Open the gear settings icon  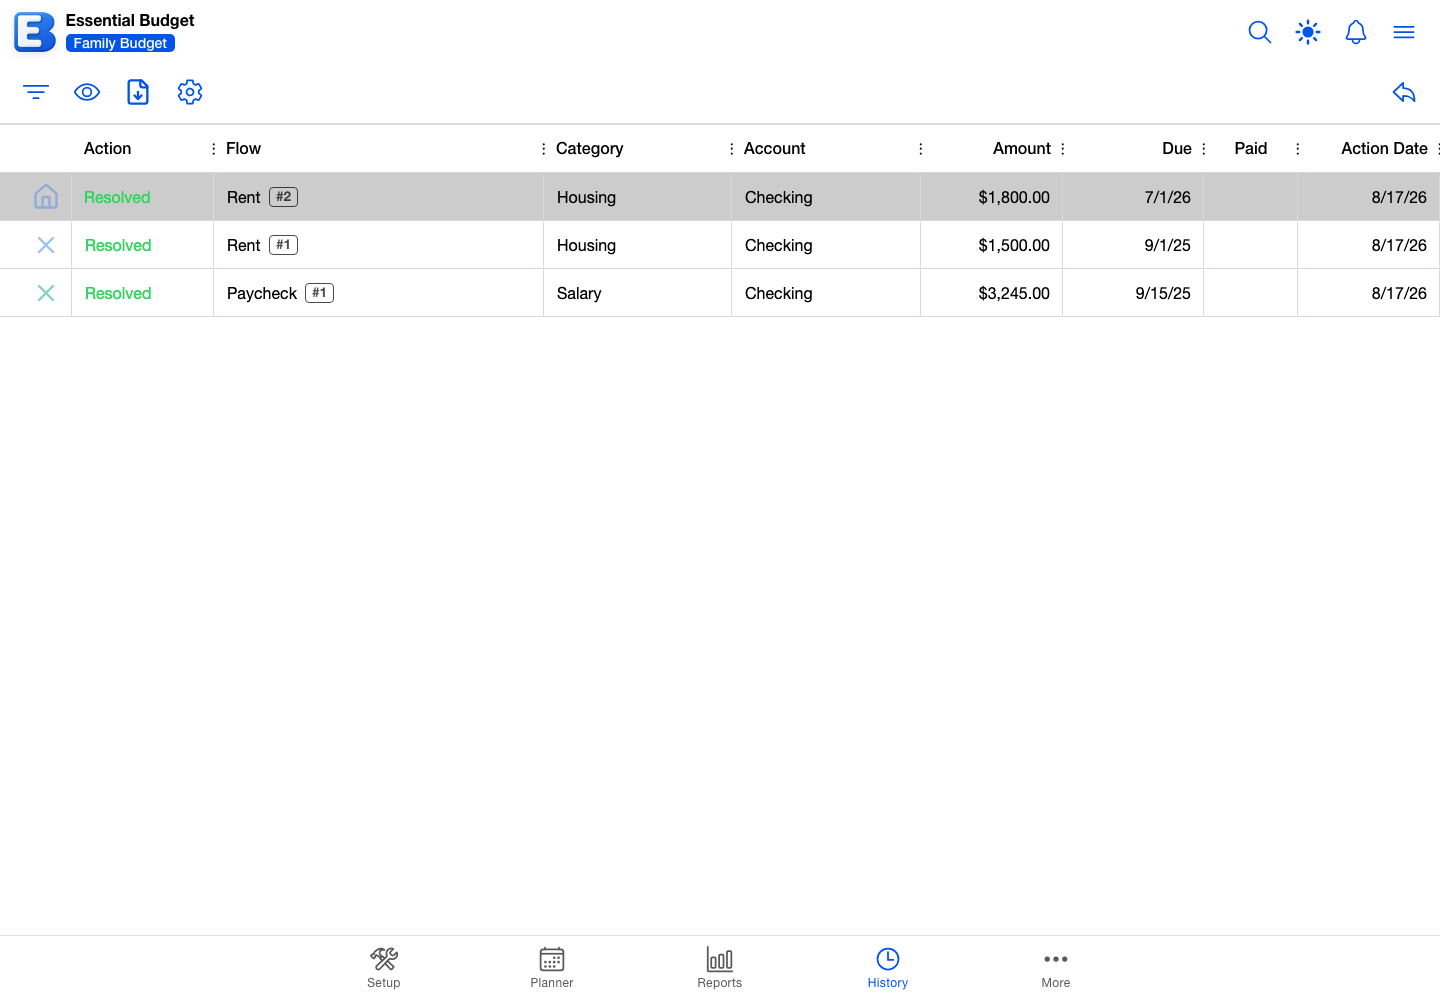(x=190, y=92)
